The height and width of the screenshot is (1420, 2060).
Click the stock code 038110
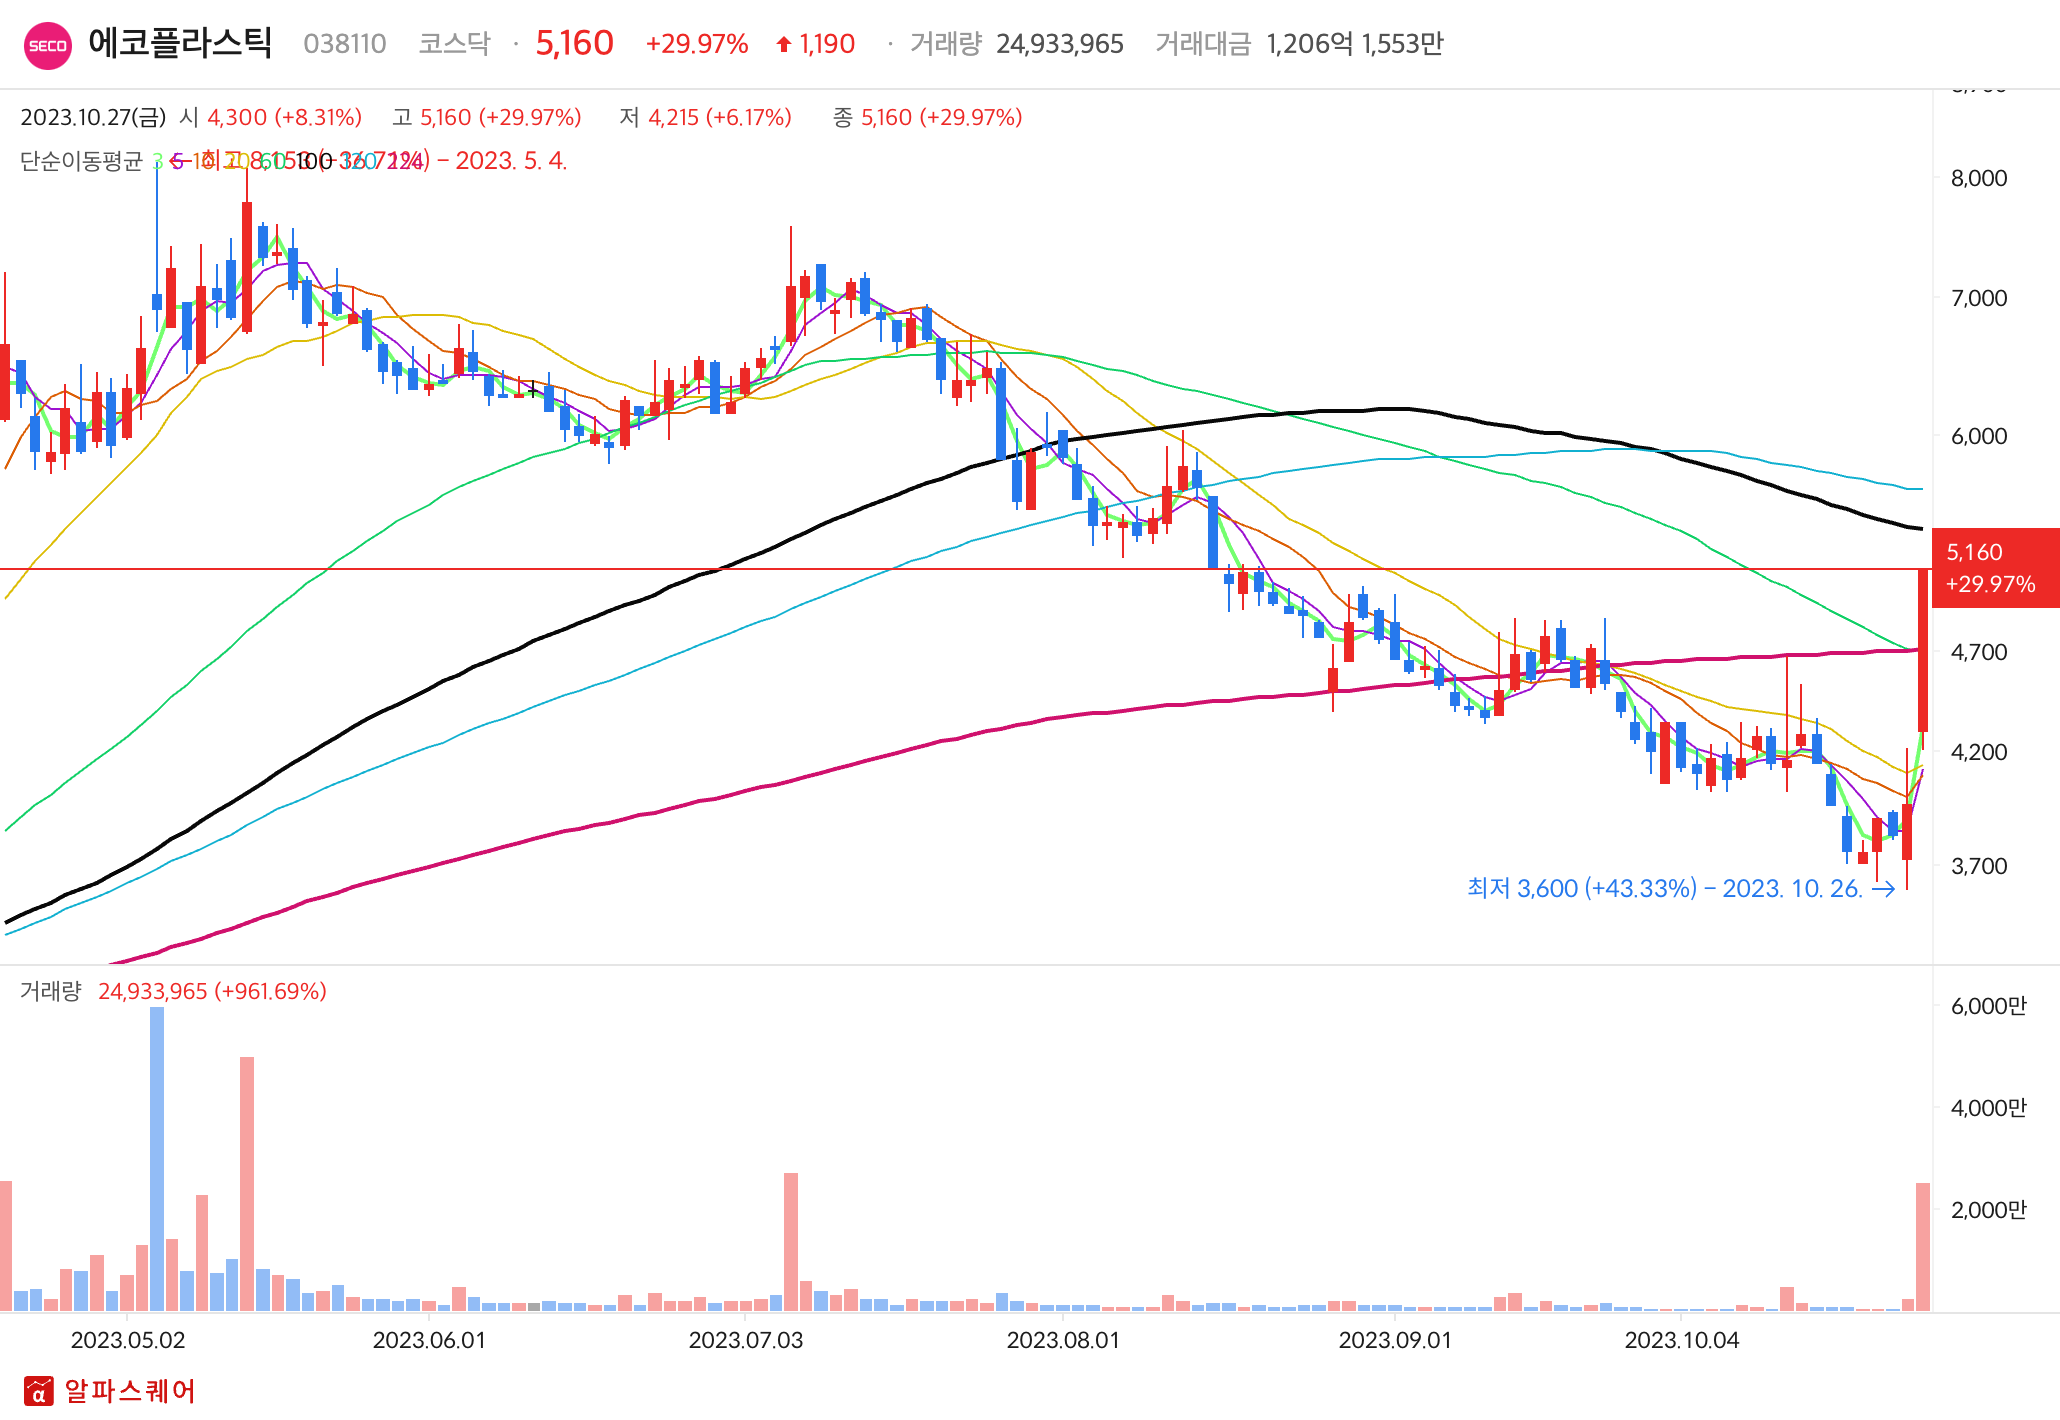(344, 44)
